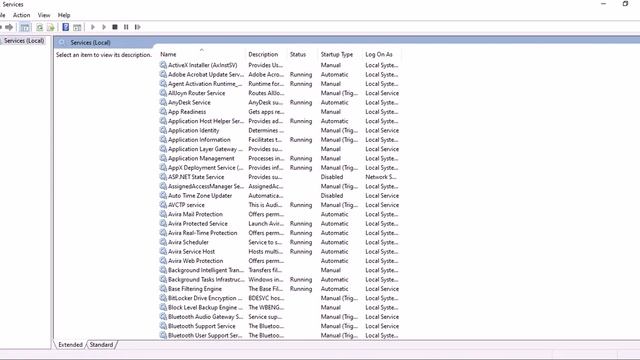Click the gear icon beside Avira Scheduler

click(x=163, y=242)
